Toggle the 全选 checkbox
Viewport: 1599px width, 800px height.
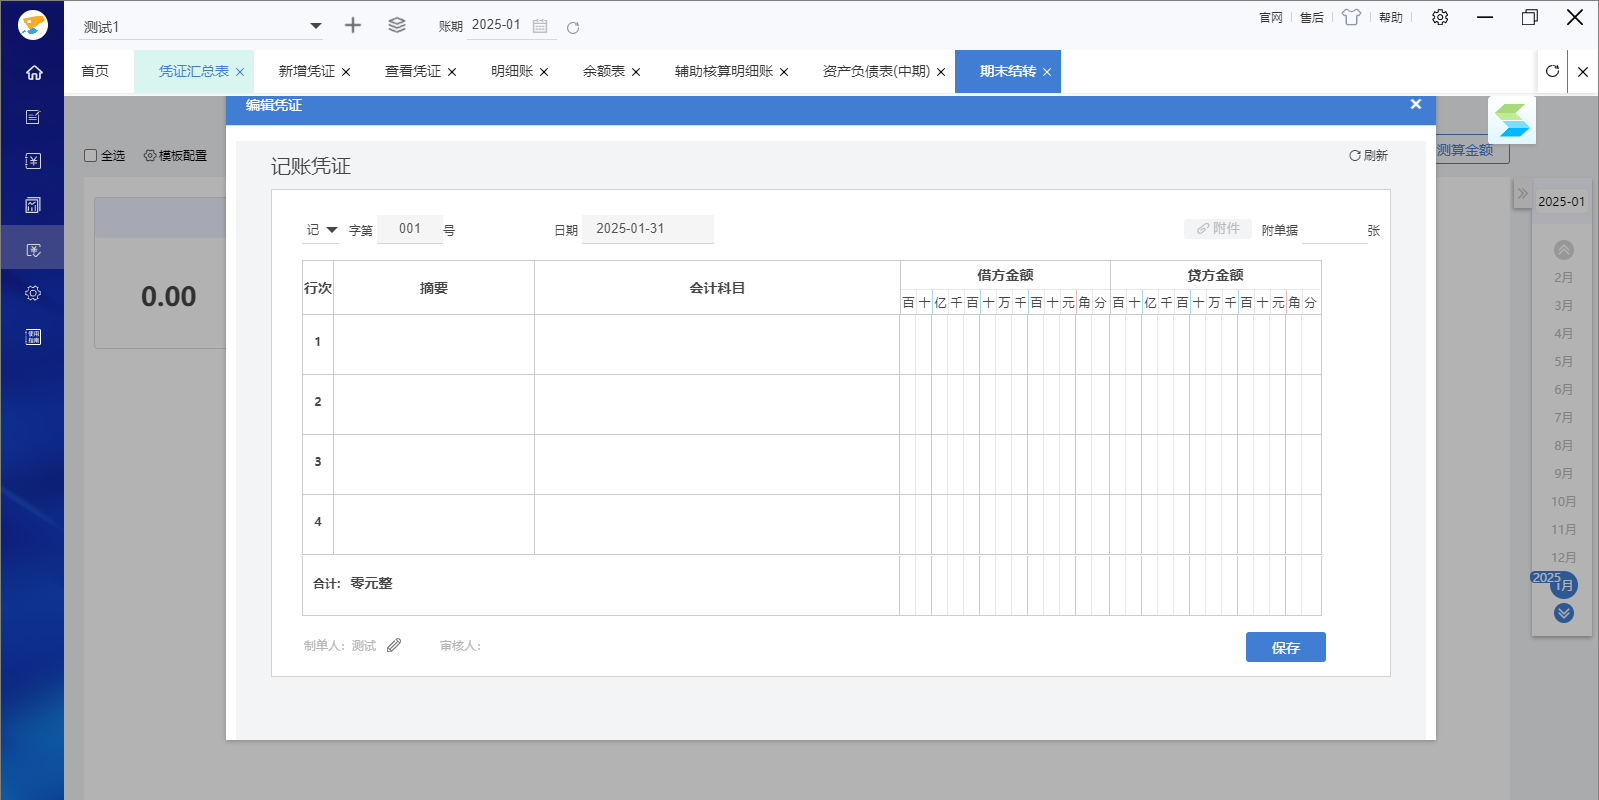tap(91, 155)
